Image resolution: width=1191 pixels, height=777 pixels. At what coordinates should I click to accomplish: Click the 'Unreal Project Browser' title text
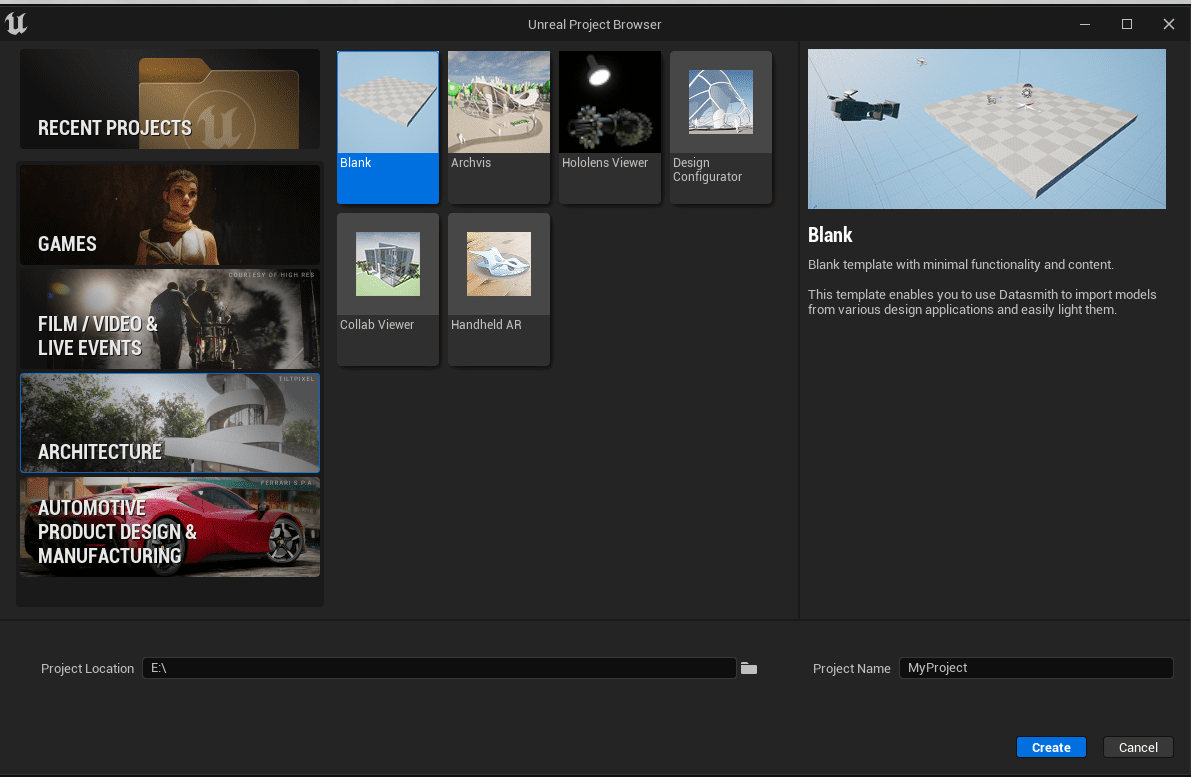pos(595,24)
